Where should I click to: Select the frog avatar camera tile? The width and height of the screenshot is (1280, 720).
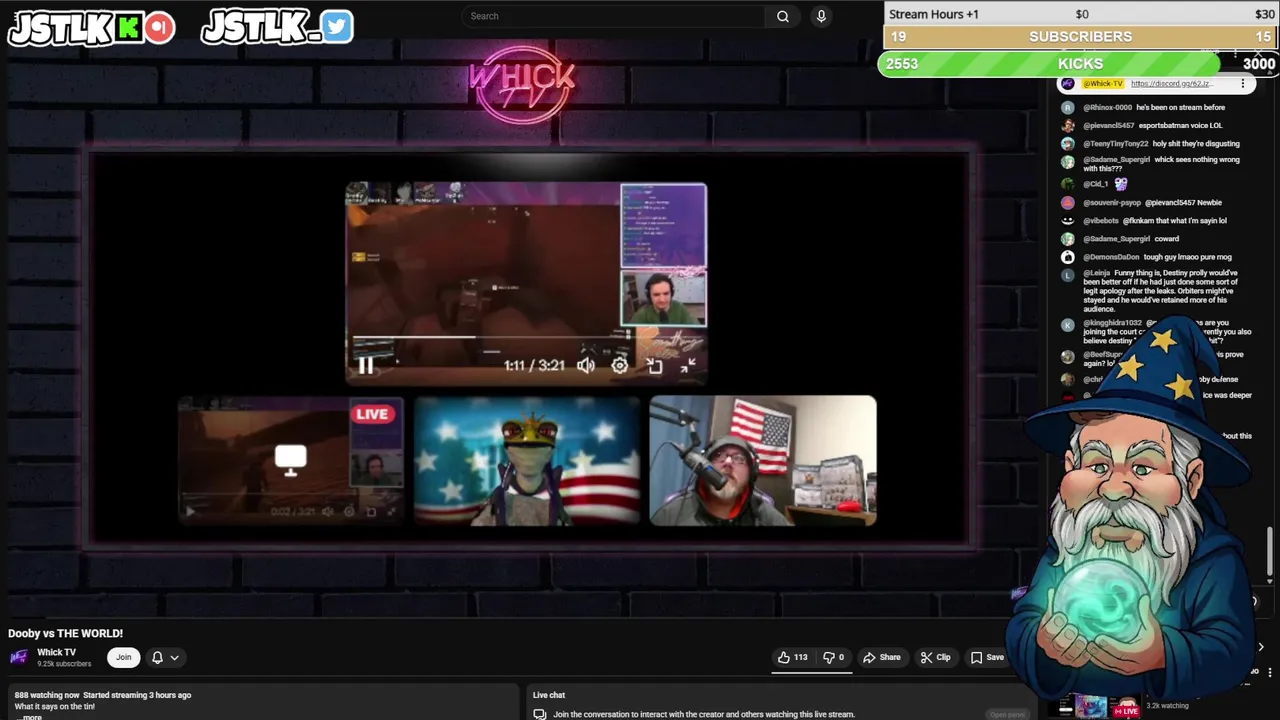pyautogui.click(x=527, y=460)
